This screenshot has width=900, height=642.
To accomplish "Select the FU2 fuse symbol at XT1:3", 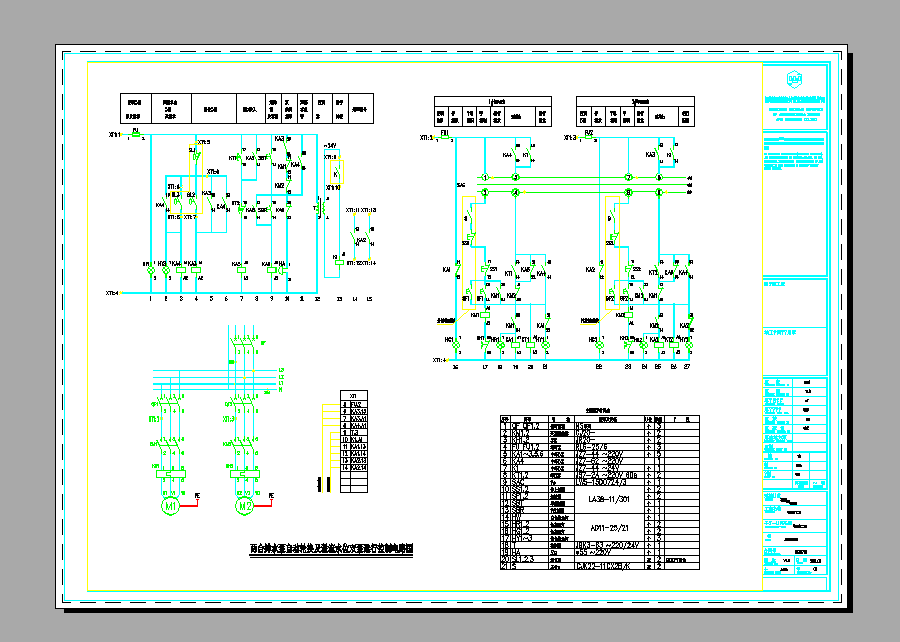I will (x=589, y=138).
